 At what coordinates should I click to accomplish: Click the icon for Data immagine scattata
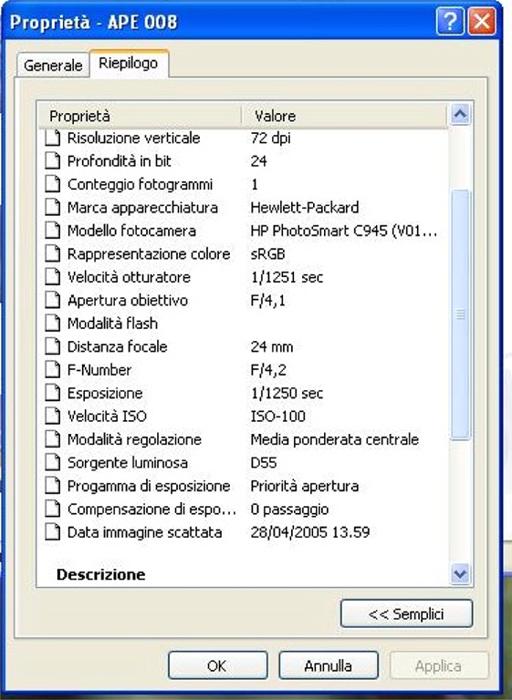[x=52, y=532]
